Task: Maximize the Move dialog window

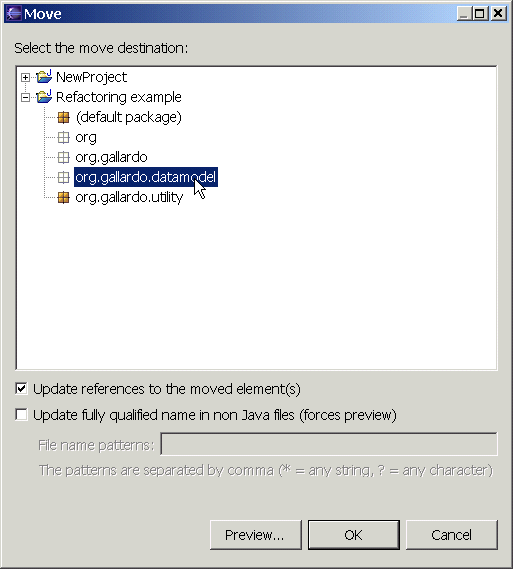Action: pyautogui.click(x=480, y=13)
